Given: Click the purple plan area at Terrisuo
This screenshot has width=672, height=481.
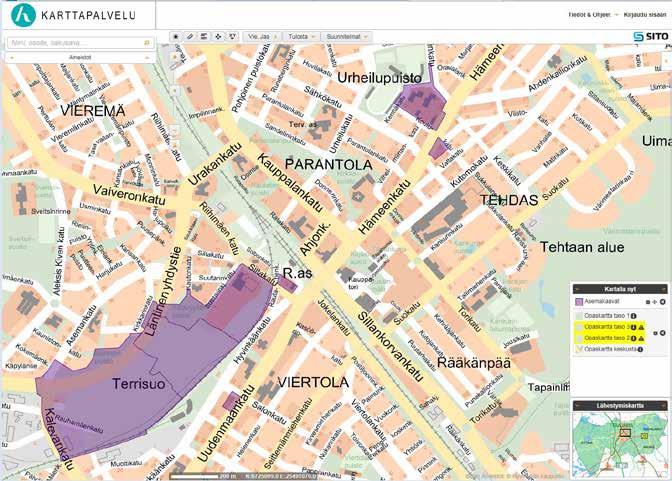Looking at the screenshot, I should click(x=141, y=377).
